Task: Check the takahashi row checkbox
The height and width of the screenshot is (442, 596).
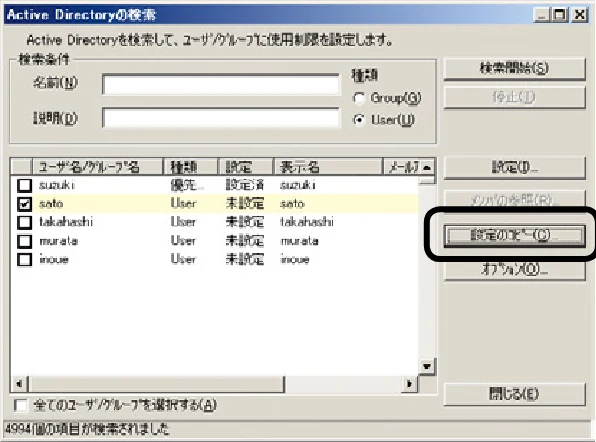Action: coord(25,222)
